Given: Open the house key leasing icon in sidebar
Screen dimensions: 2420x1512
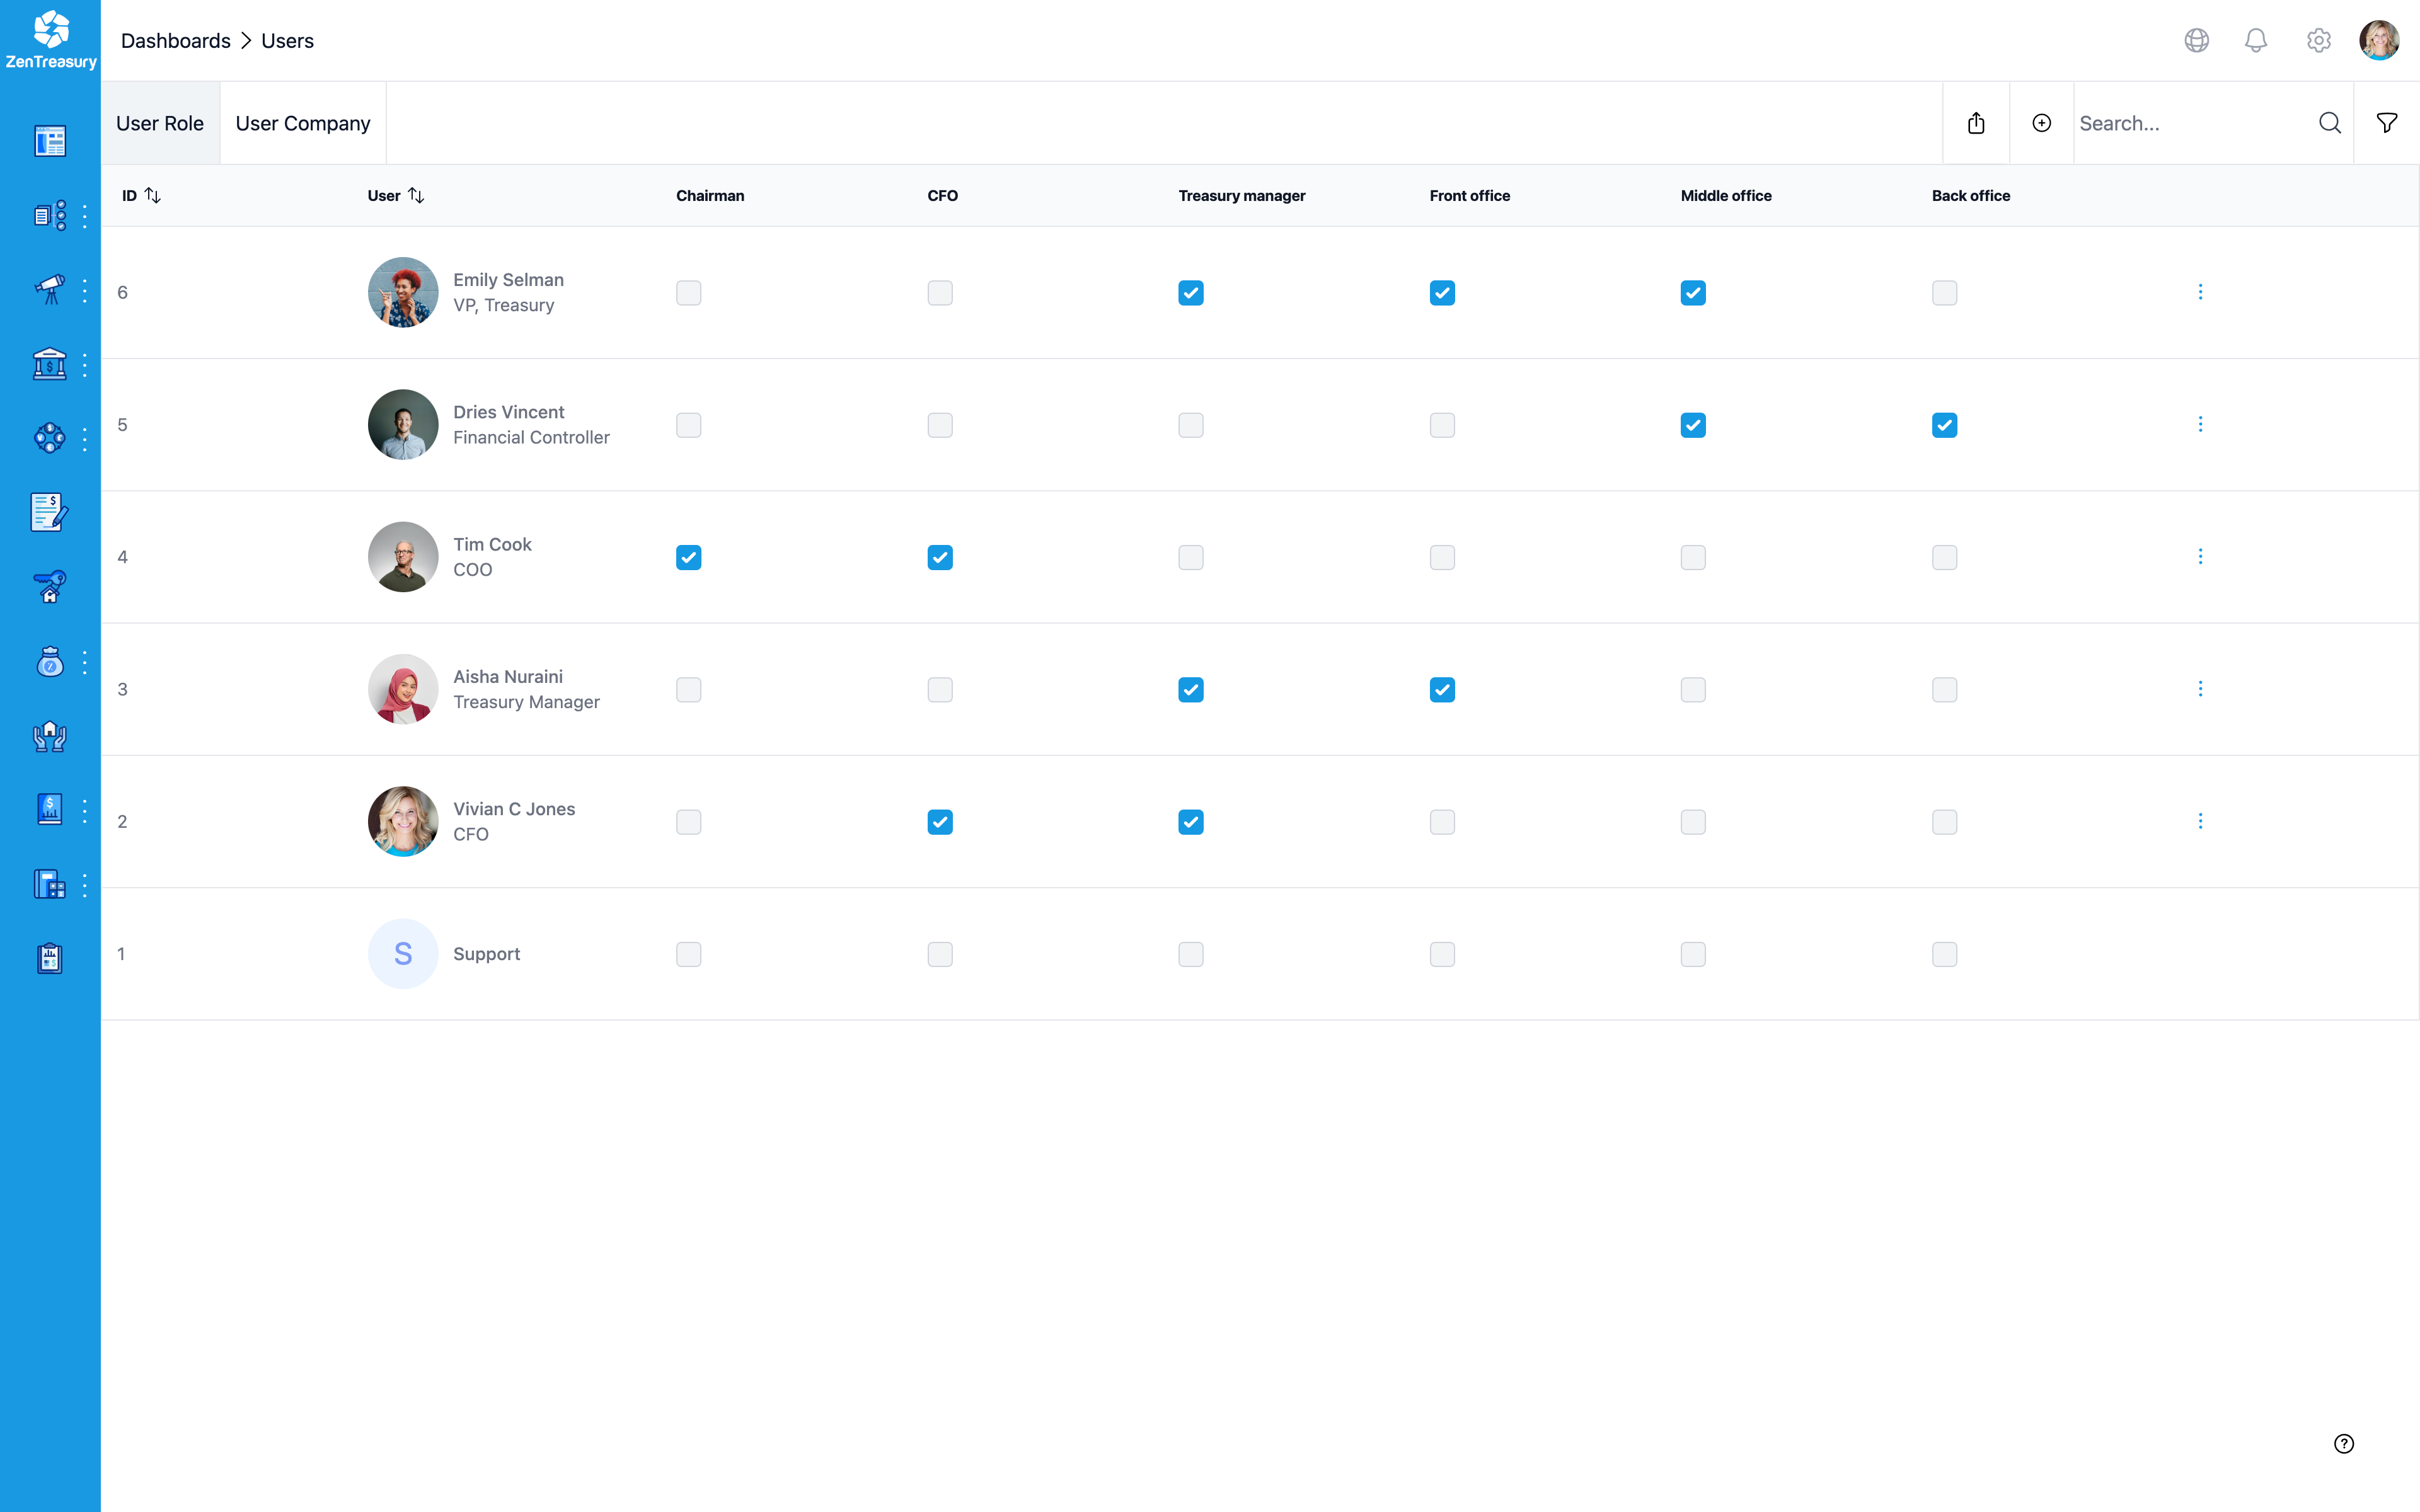Looking at the screenshot, I should (49, 587).
